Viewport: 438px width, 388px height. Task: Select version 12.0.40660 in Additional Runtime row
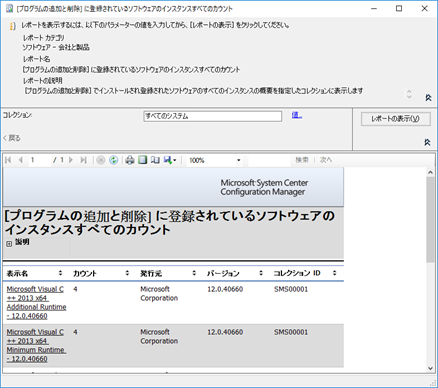[x=225, y=289]
